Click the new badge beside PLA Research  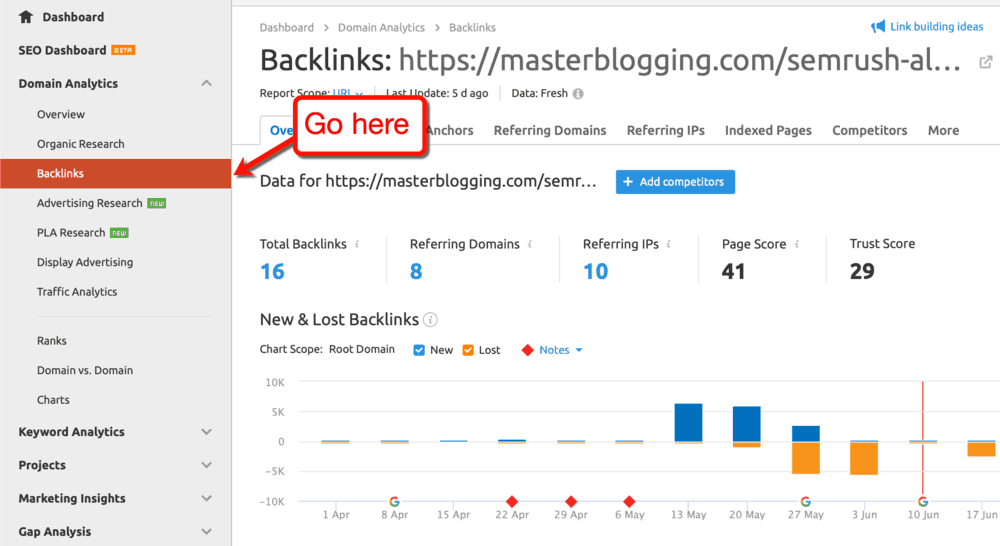tap(119, 233)
